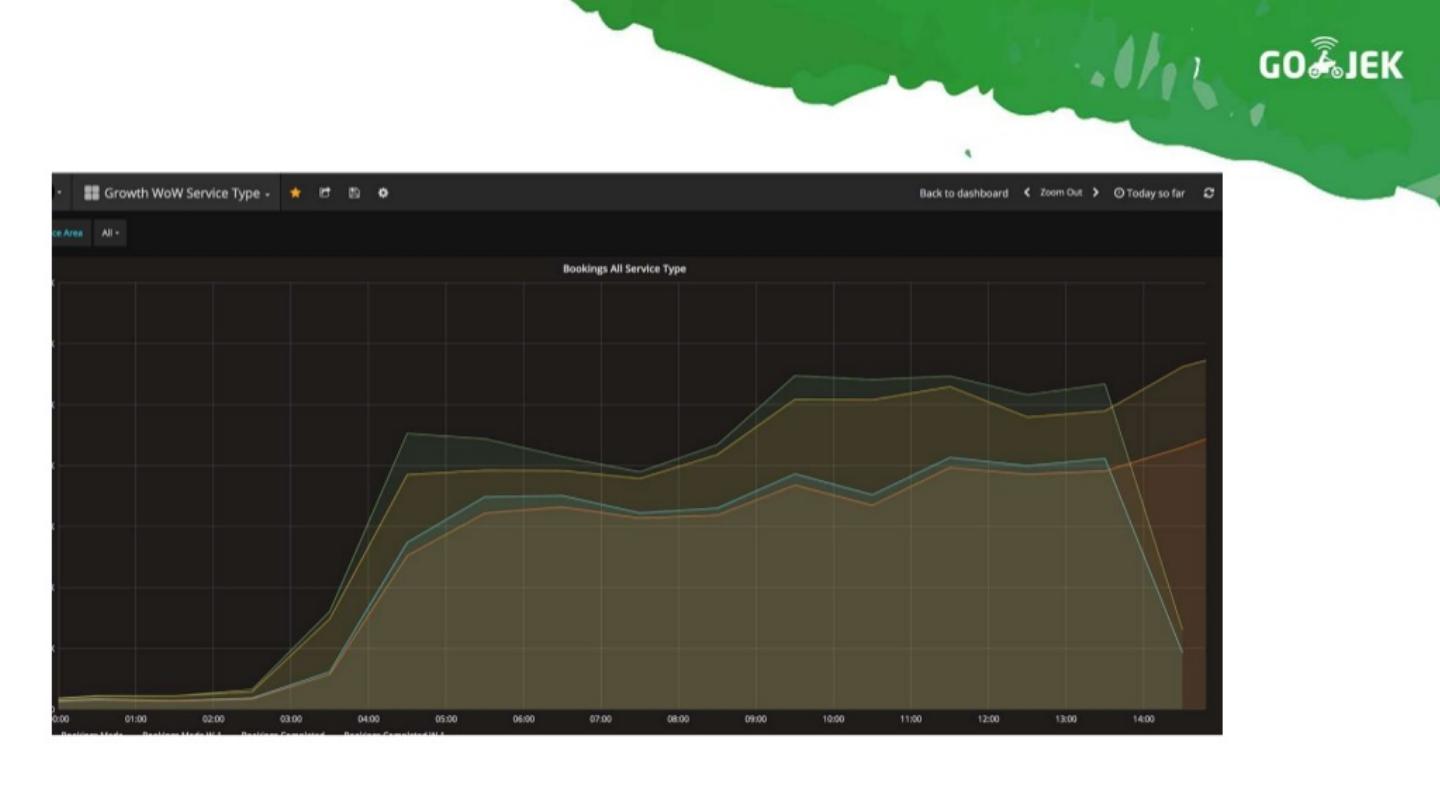This screenshot has width=1440, height=810.
Task: Click the 14:00 marker on the time axis
Action: (1143, 719)
